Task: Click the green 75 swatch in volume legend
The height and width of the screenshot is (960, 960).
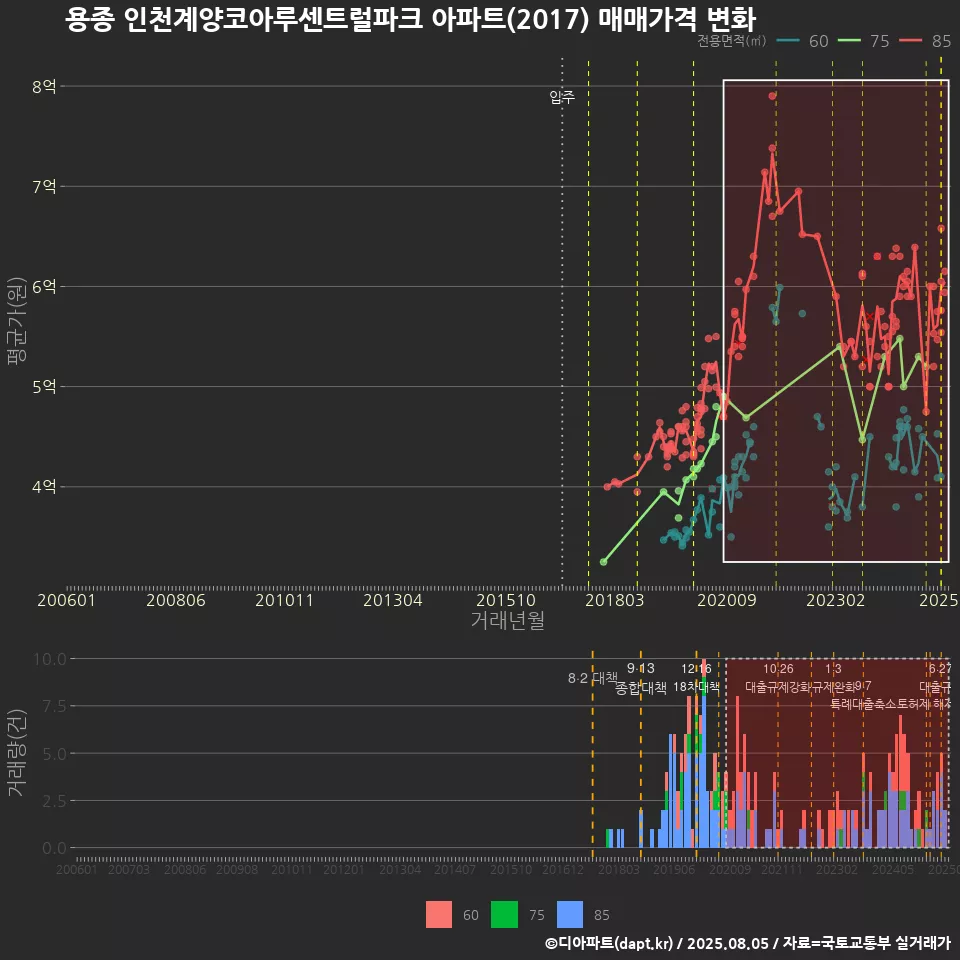Action: pos(504,915)
